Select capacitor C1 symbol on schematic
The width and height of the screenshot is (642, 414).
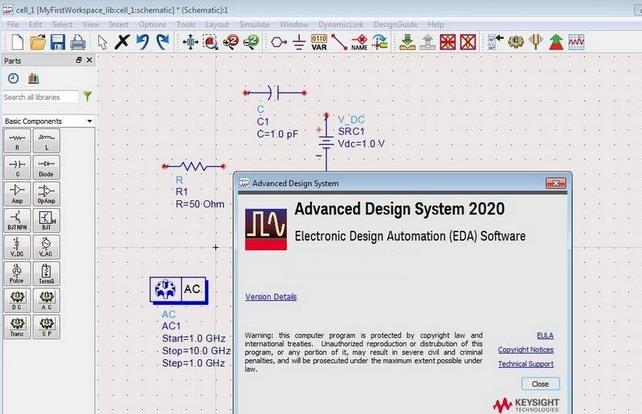275,93
